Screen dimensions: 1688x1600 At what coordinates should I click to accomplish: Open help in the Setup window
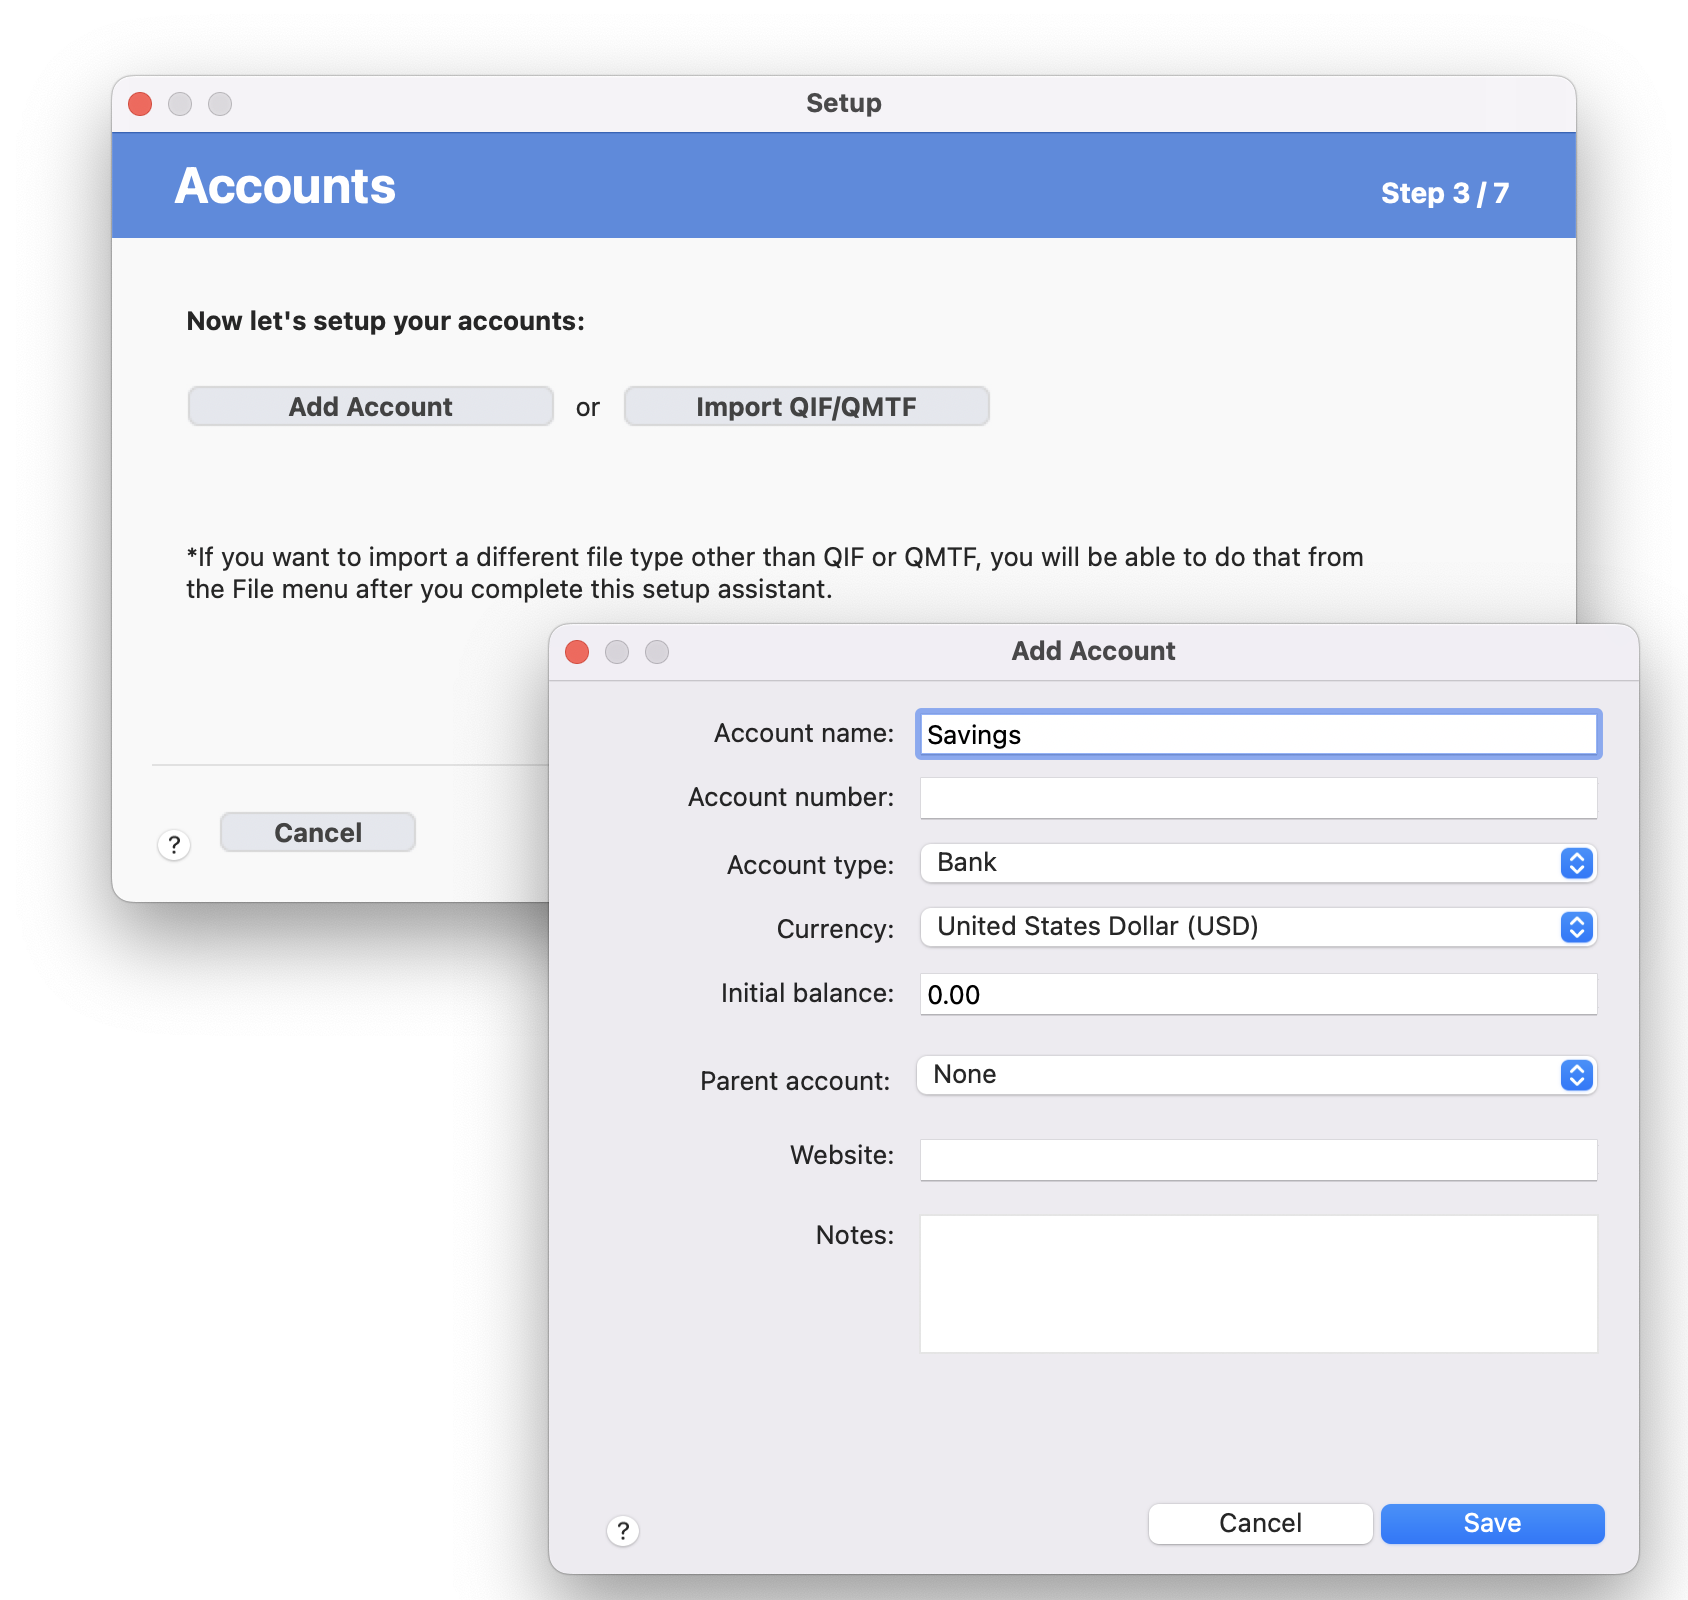tap(174, 845)
